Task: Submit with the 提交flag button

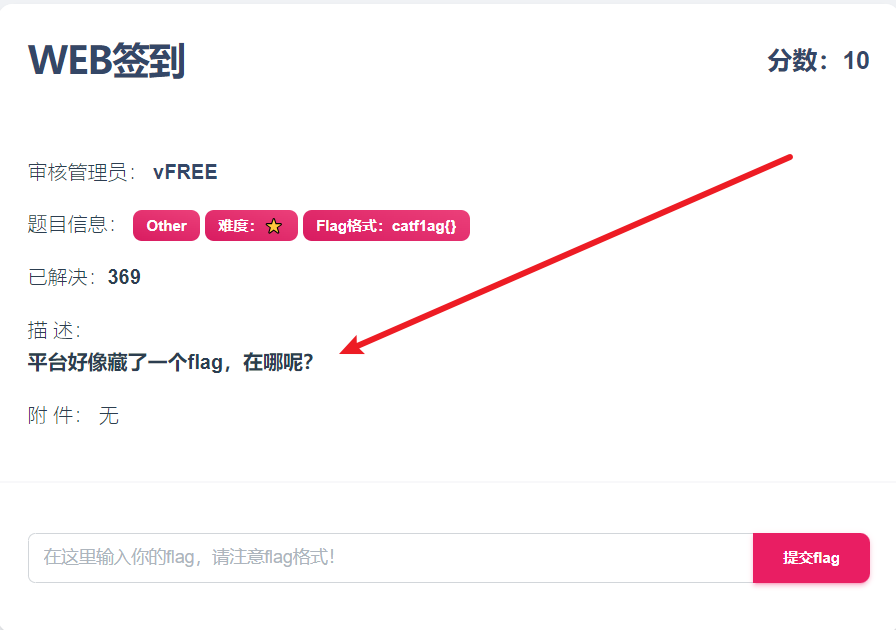Action: click(811, 558)
